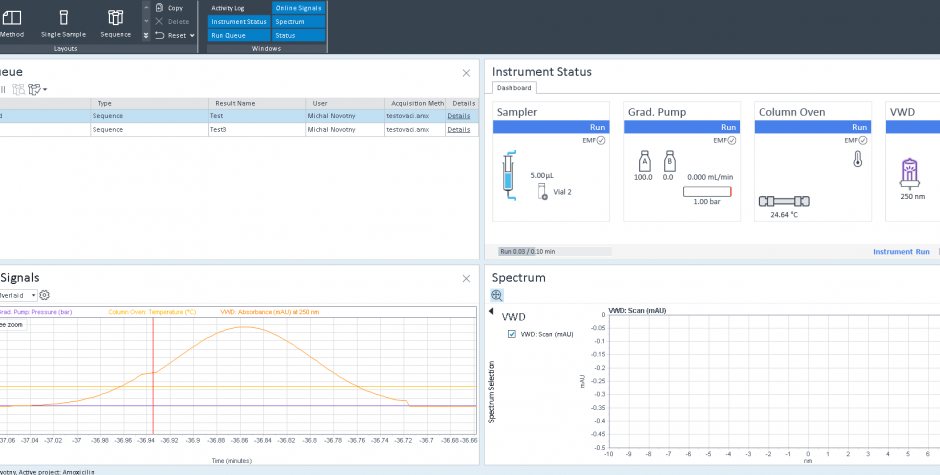Click the Instrument Run link
Image resolution: width=940 pixels, height=475 pixels.
901,252
